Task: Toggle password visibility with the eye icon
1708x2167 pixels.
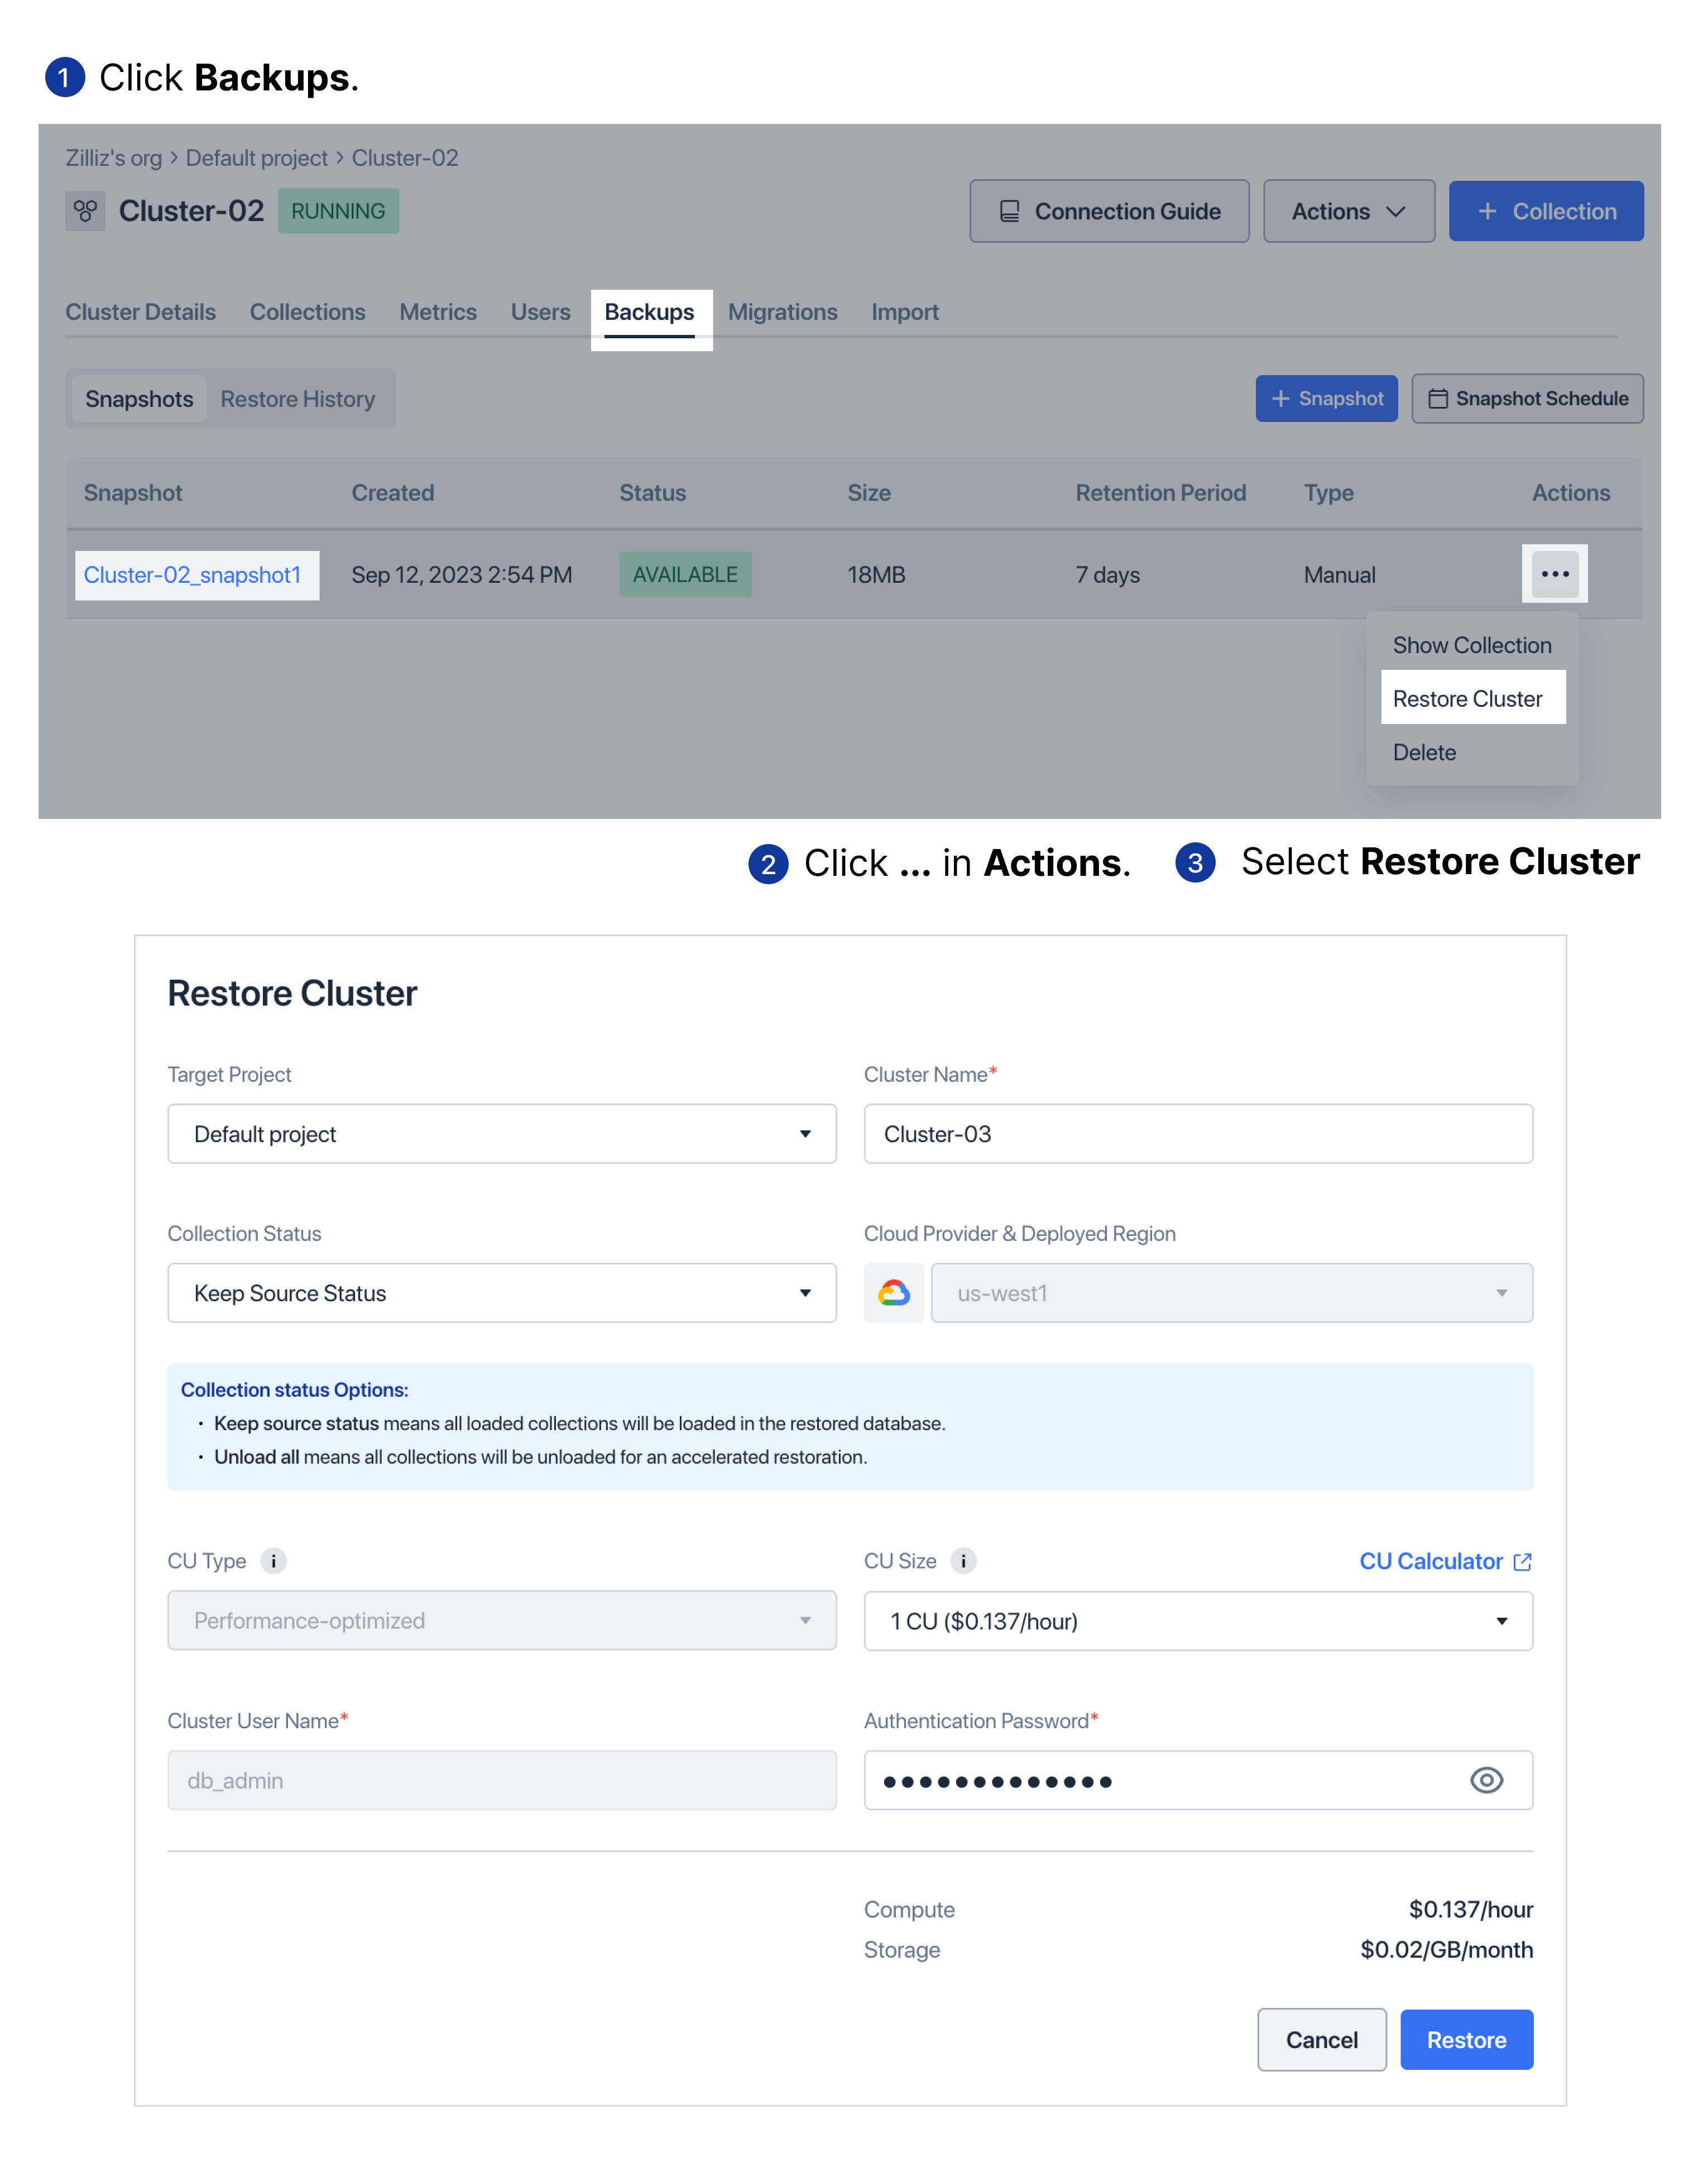Action: click(1486, 1780)
